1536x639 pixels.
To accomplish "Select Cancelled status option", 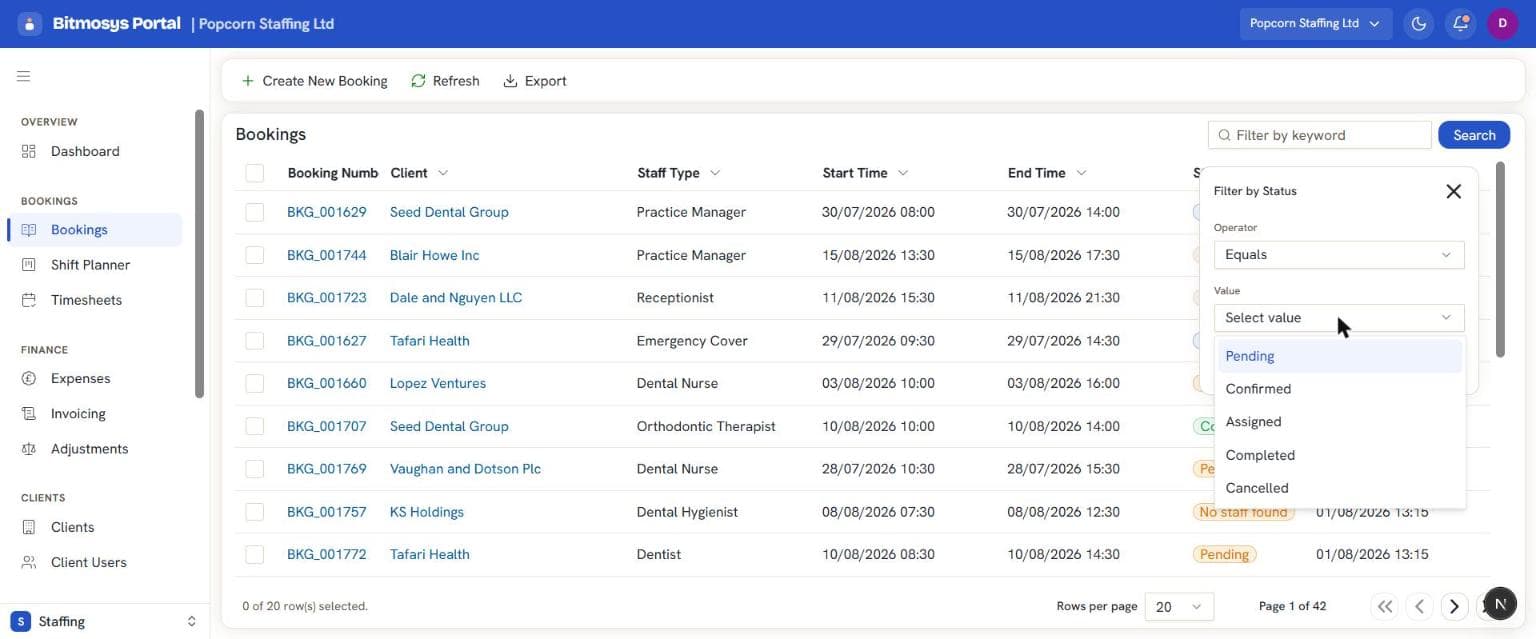I will point(1339,488).
